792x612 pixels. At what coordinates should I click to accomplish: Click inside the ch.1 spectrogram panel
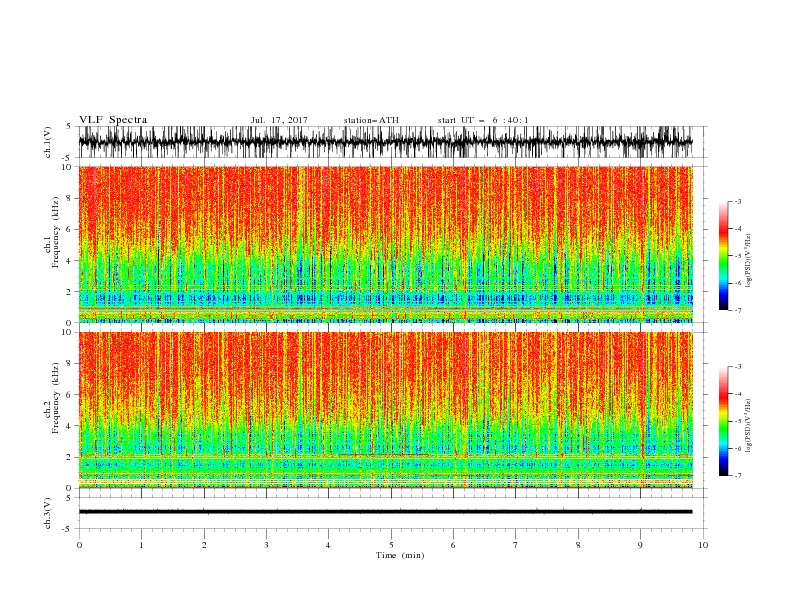tap(385, 244)
